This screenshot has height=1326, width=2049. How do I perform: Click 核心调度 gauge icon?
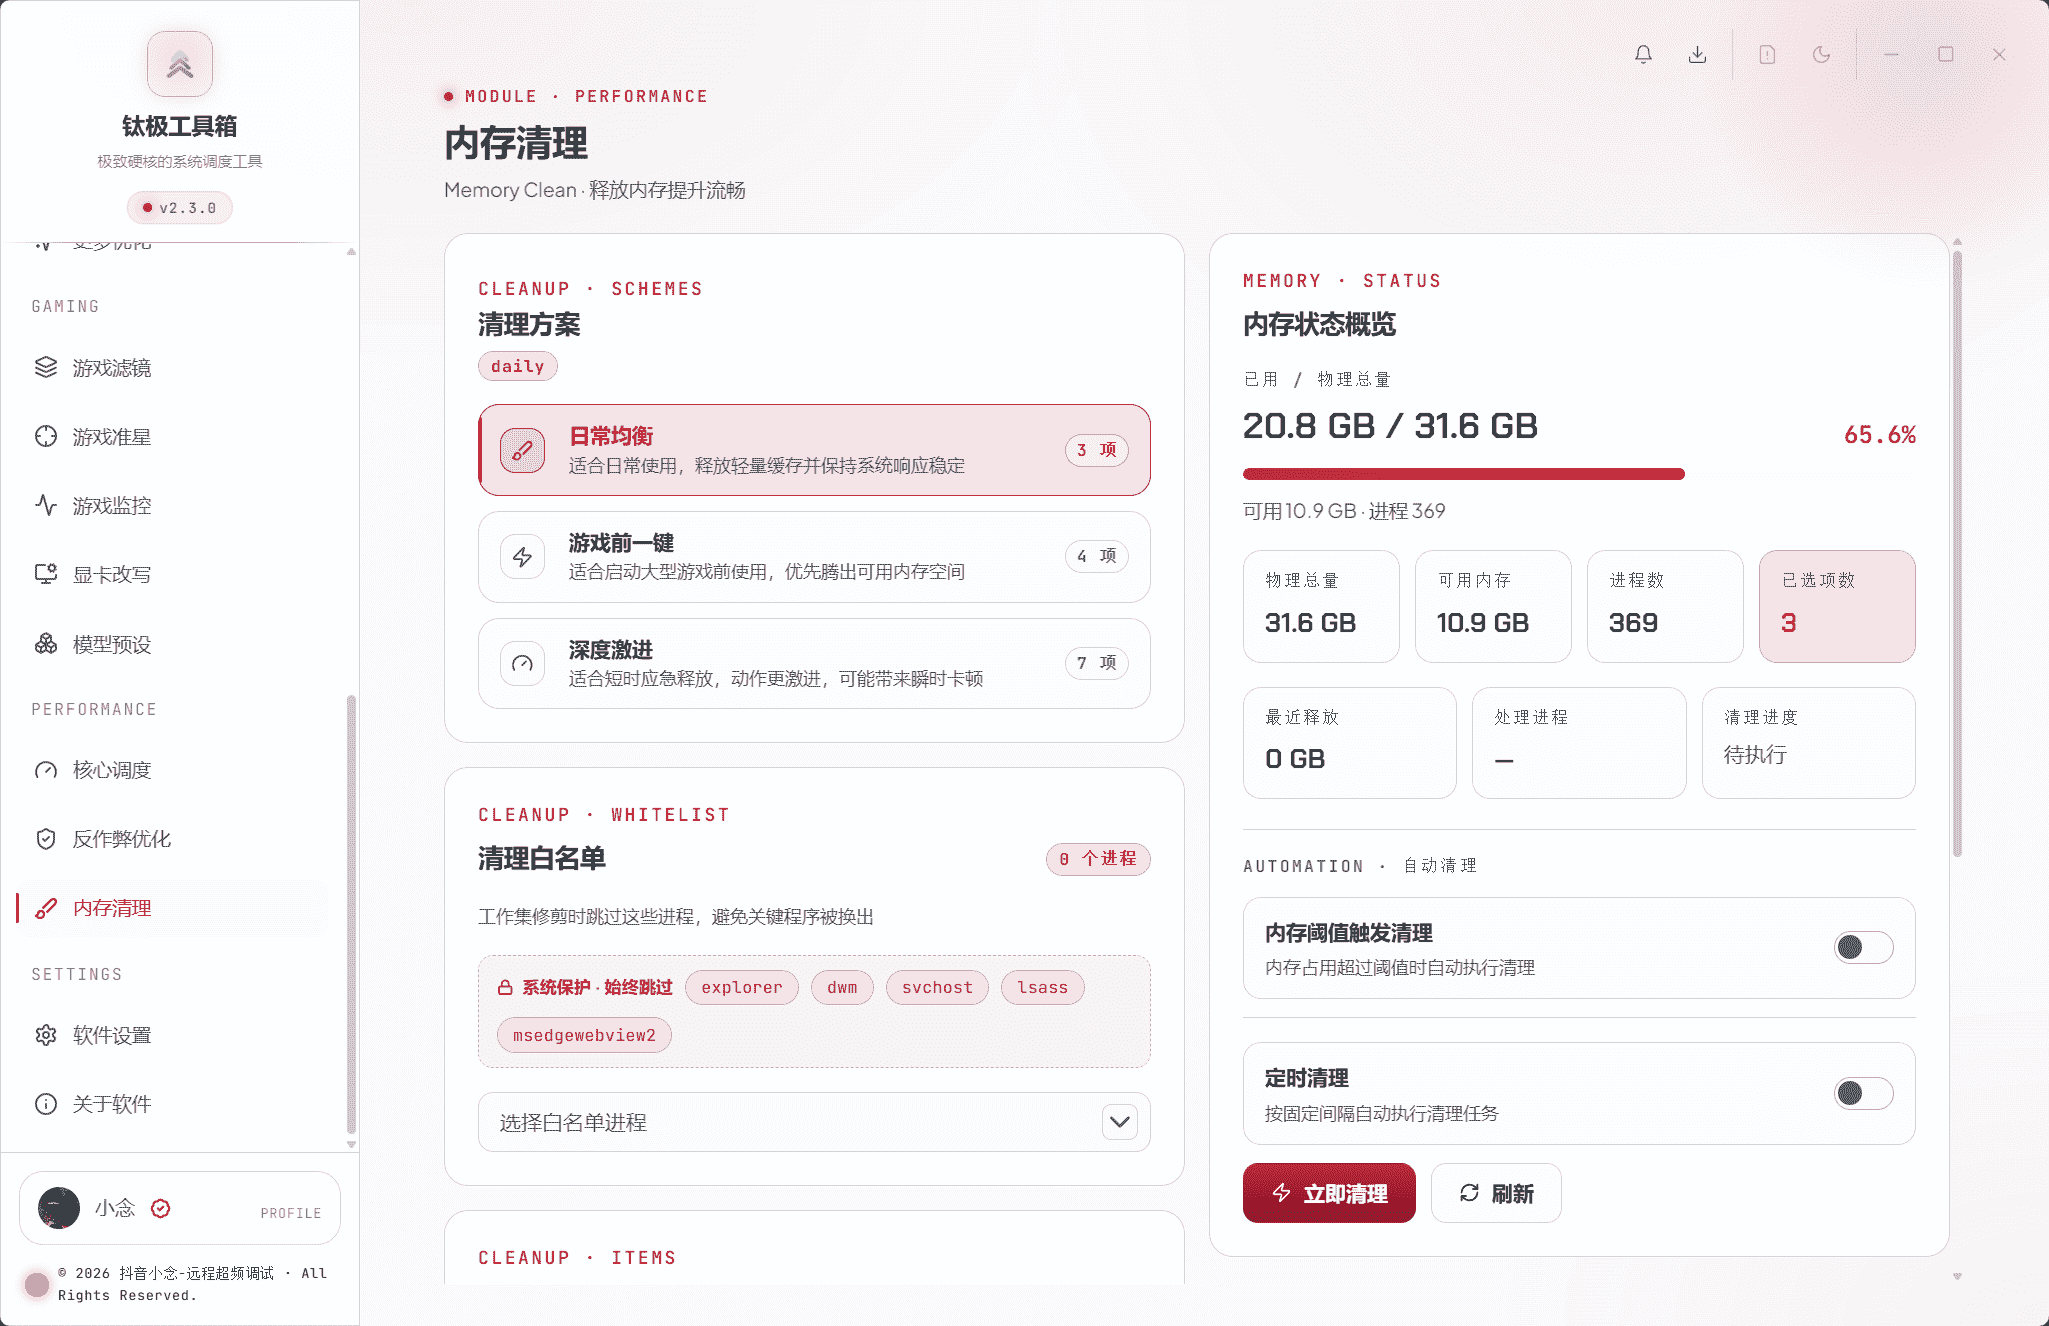[46, 770]
